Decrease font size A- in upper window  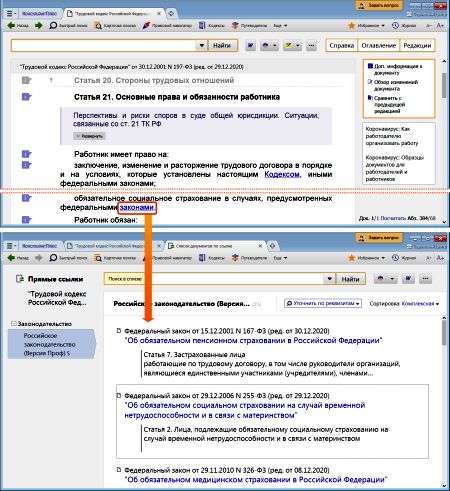point(429,25)
